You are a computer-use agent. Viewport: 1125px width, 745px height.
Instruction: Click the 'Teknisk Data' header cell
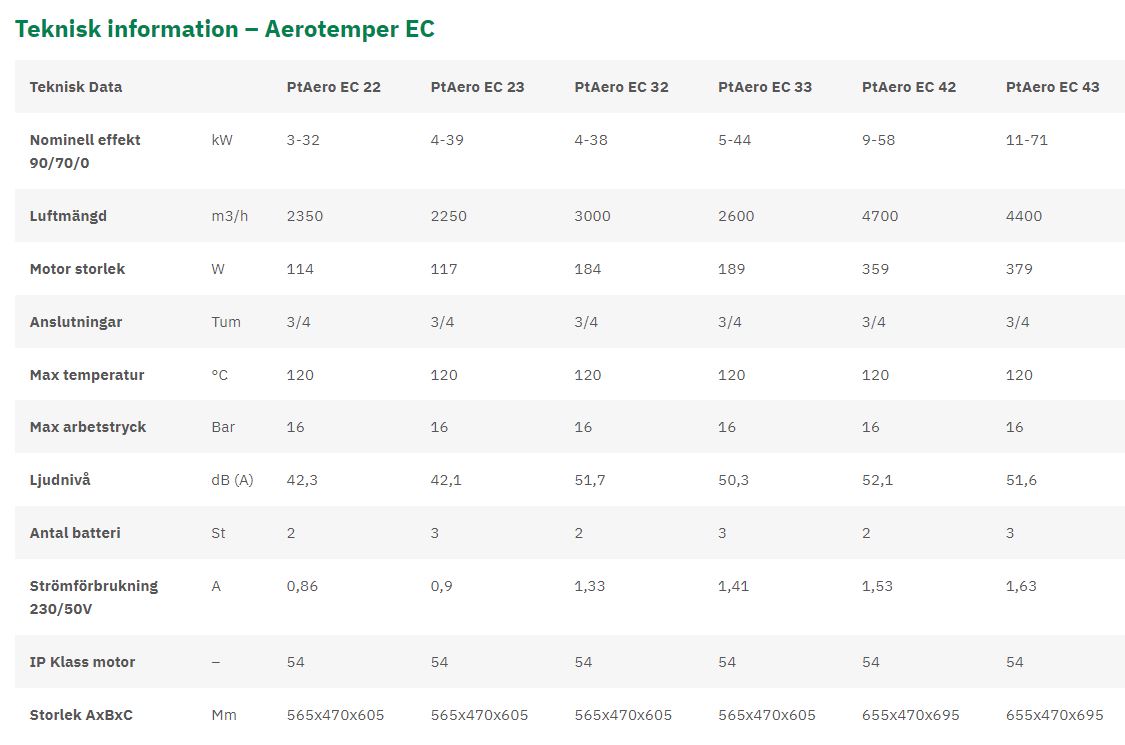76,87
